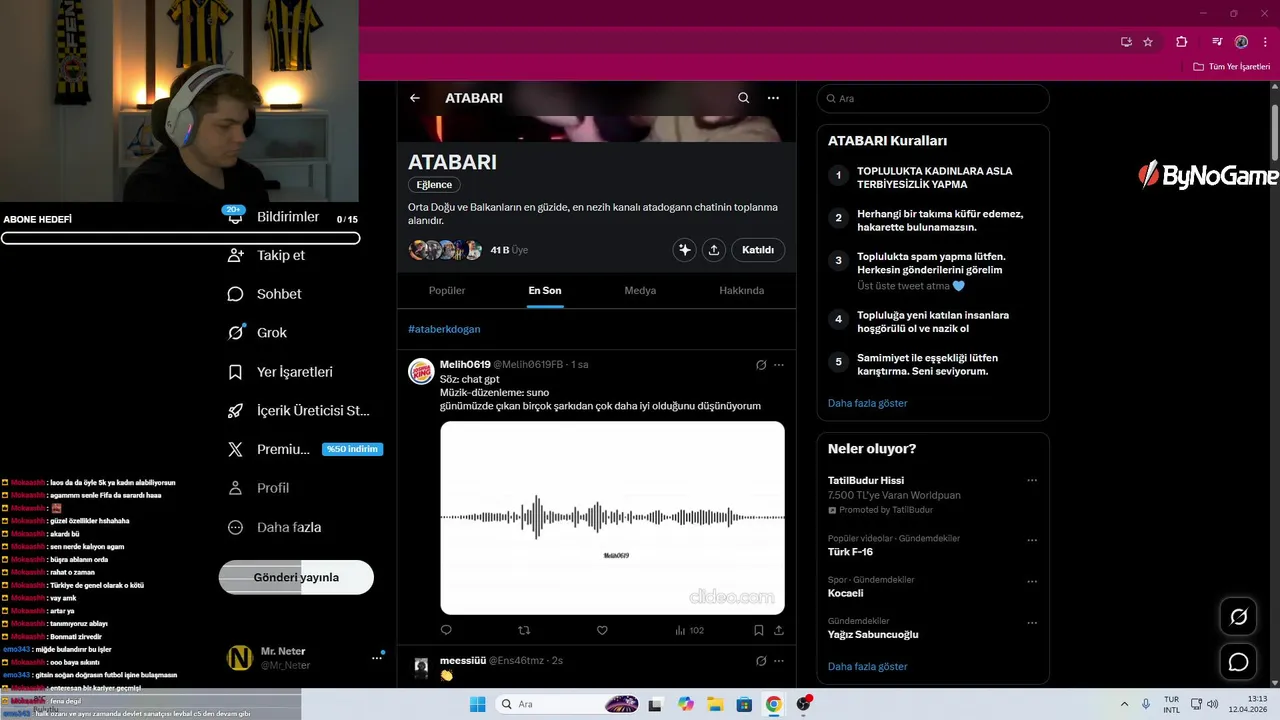This screenshot has height=720, width=1280.
Task: Share Melih0619's post
Action: (x=779, y=630)
